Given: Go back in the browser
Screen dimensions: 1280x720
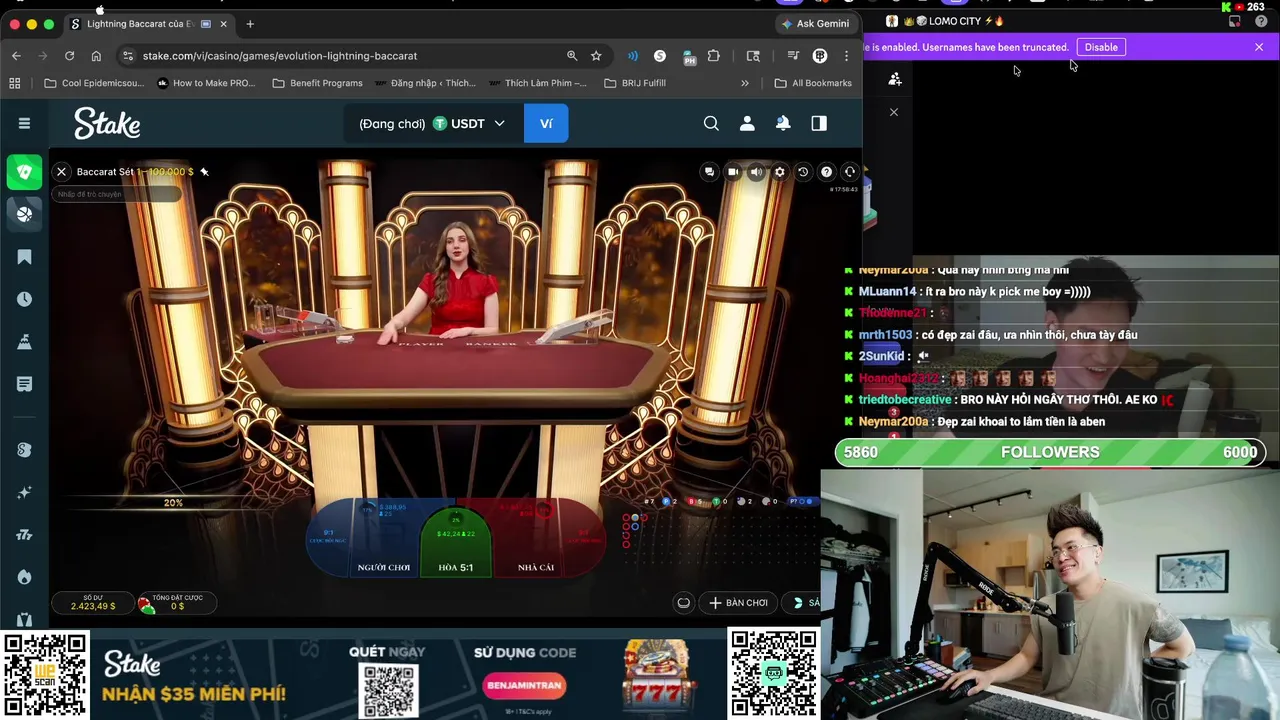Looking at the screenshot, I should click(16, 56).
